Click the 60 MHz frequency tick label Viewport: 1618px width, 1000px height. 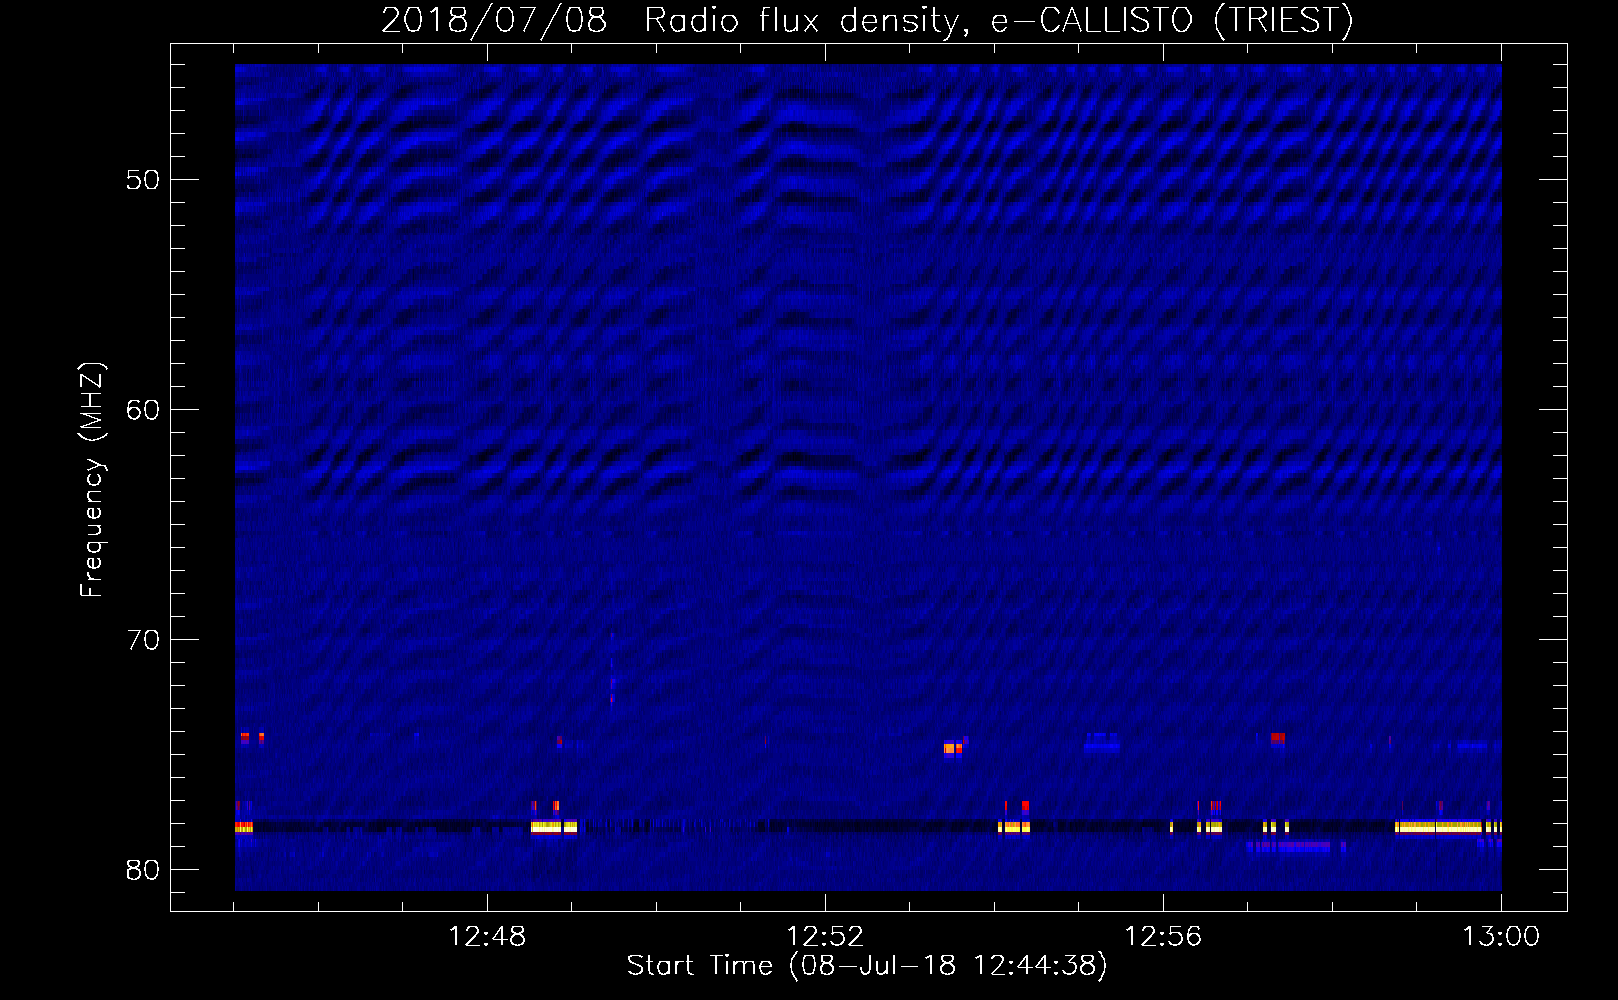click(x=143, y=410)
